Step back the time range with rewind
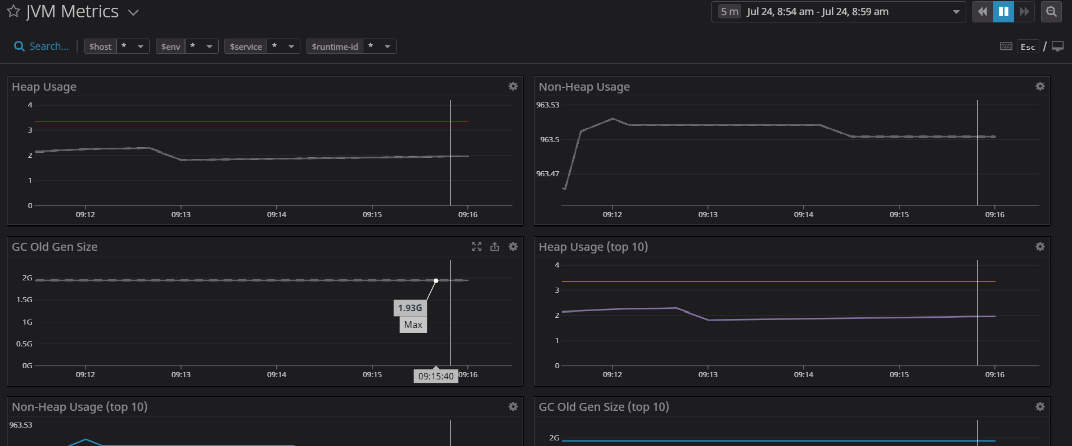Viewport: 1072px width, 446px height. pyautogui.click(x=983, y=12)
